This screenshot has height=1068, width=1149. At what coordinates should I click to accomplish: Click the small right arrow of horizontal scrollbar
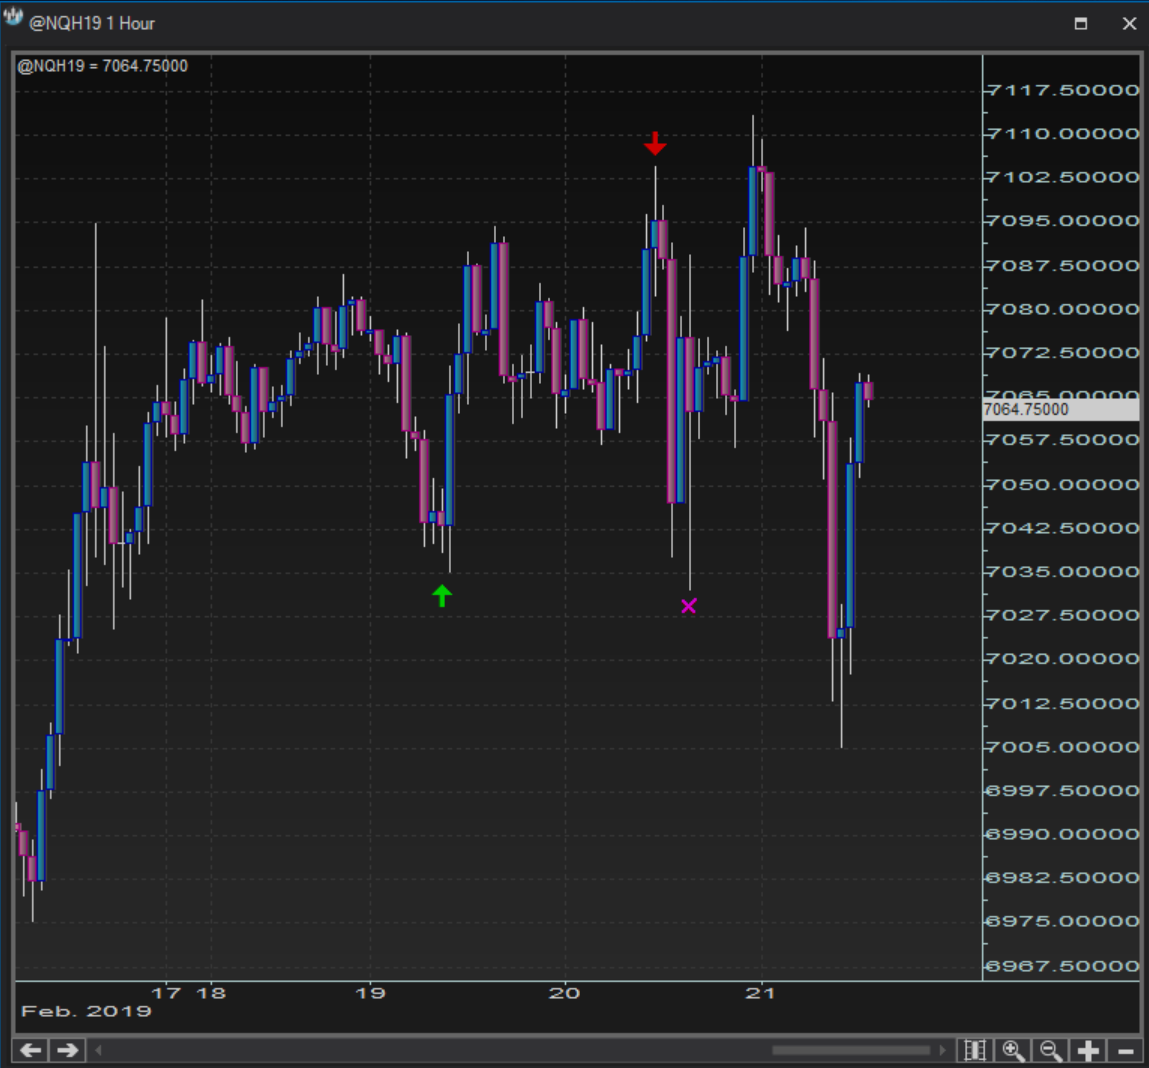point(943,1050)
